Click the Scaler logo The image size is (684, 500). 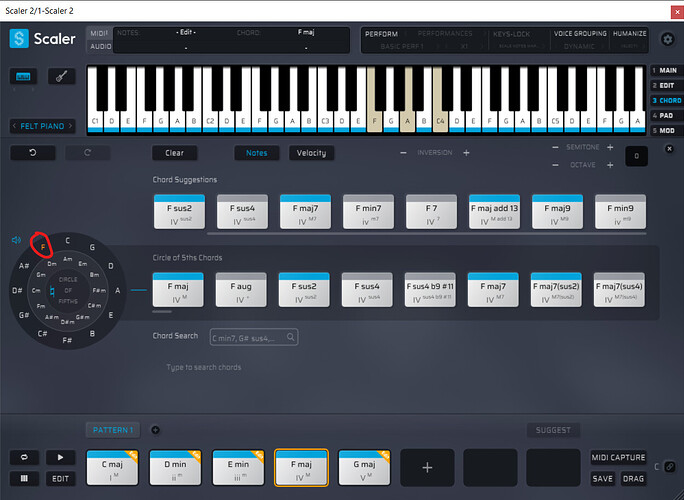(42, 39)
